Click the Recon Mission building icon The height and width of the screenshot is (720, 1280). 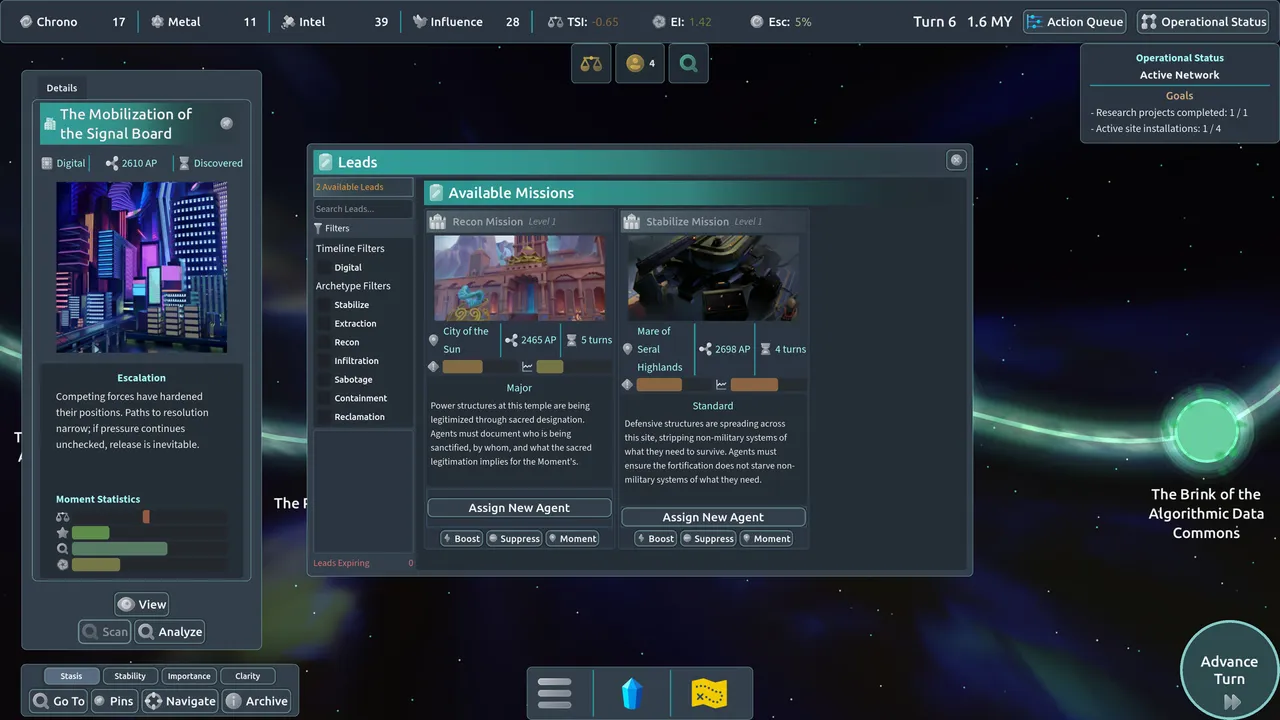point(437,222)
